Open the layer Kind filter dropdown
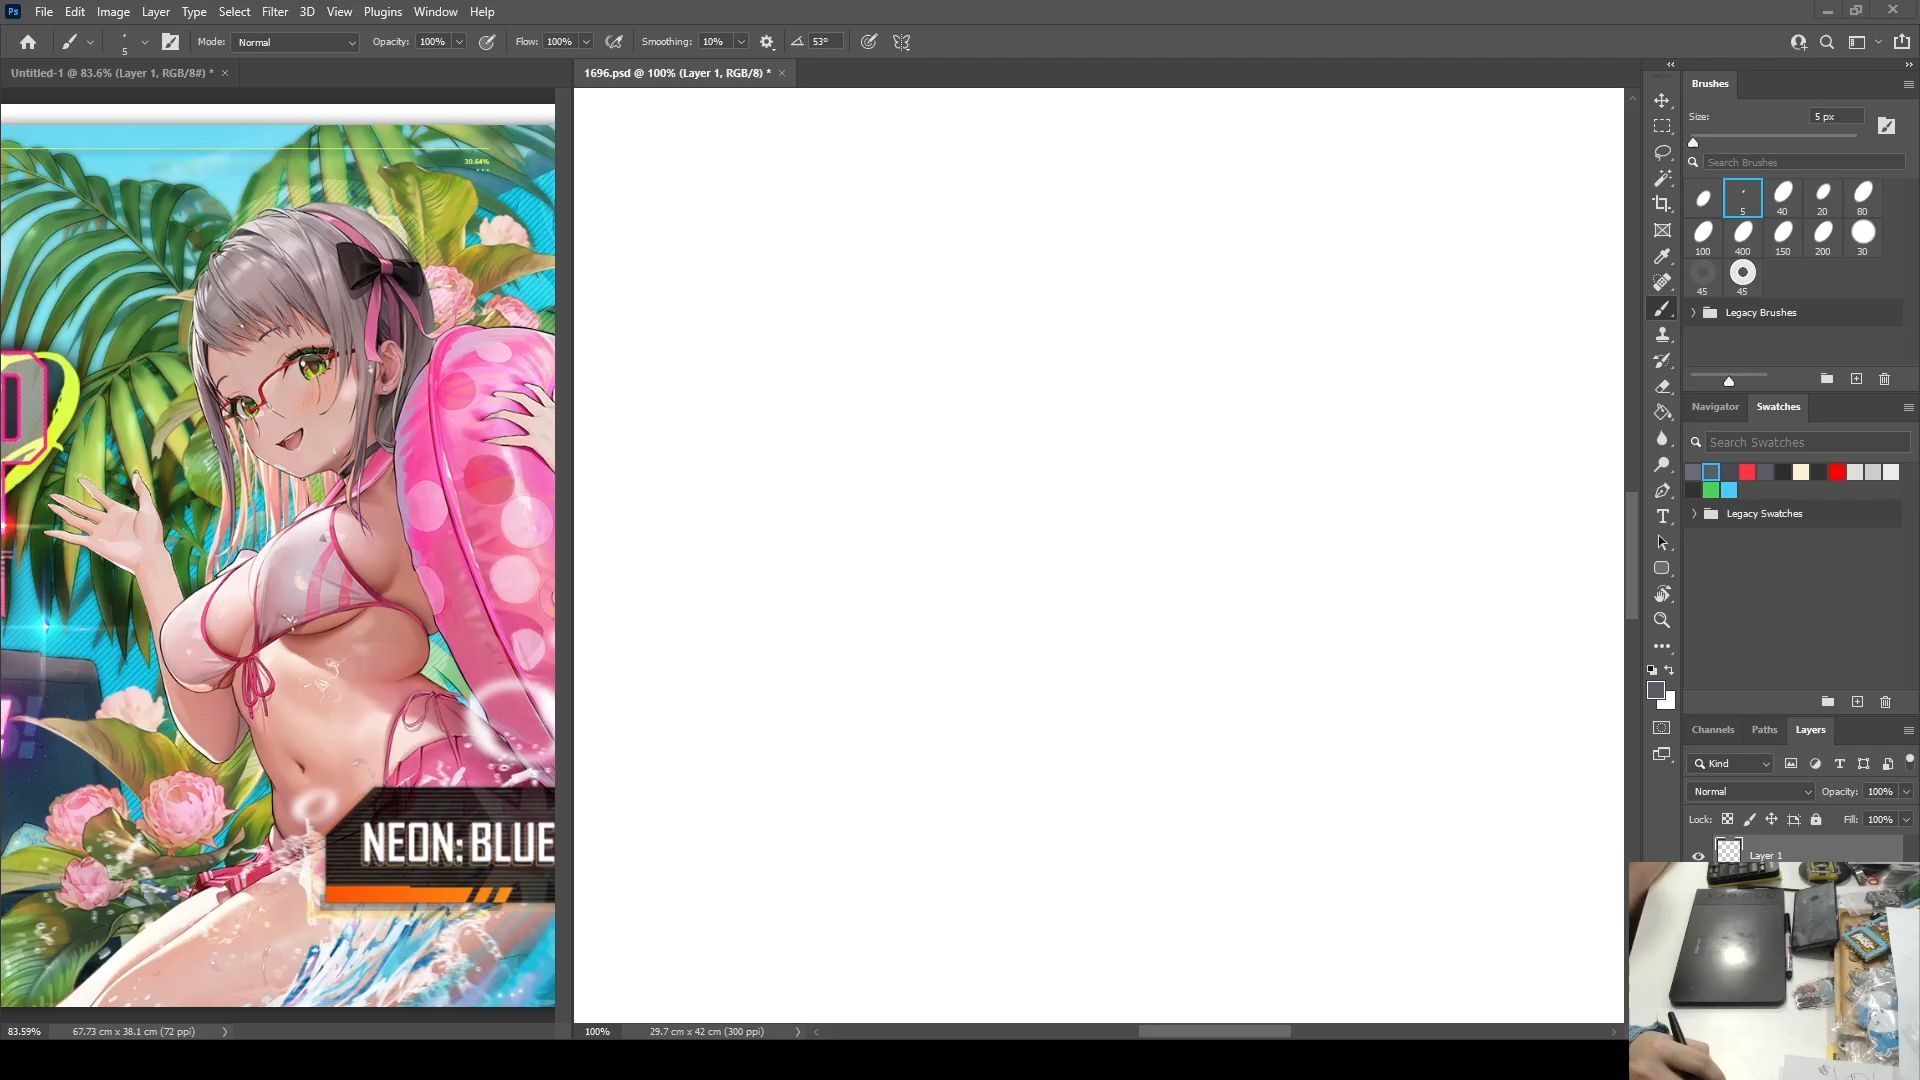Image resolution: width=1920 pixels, height=1080 pixels. click(1732, 764)
